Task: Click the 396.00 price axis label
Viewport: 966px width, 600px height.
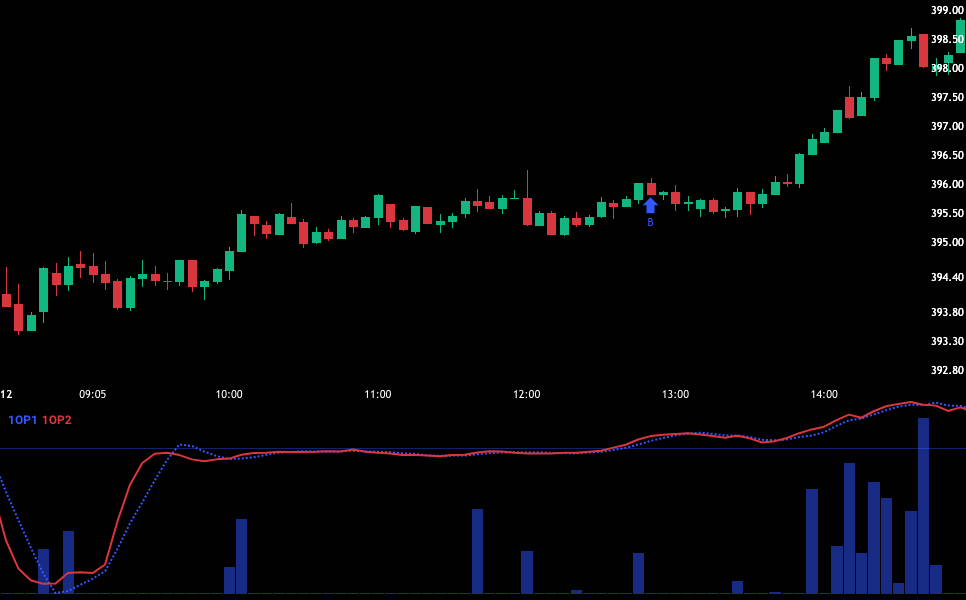Action: click(x=946, y=184)
